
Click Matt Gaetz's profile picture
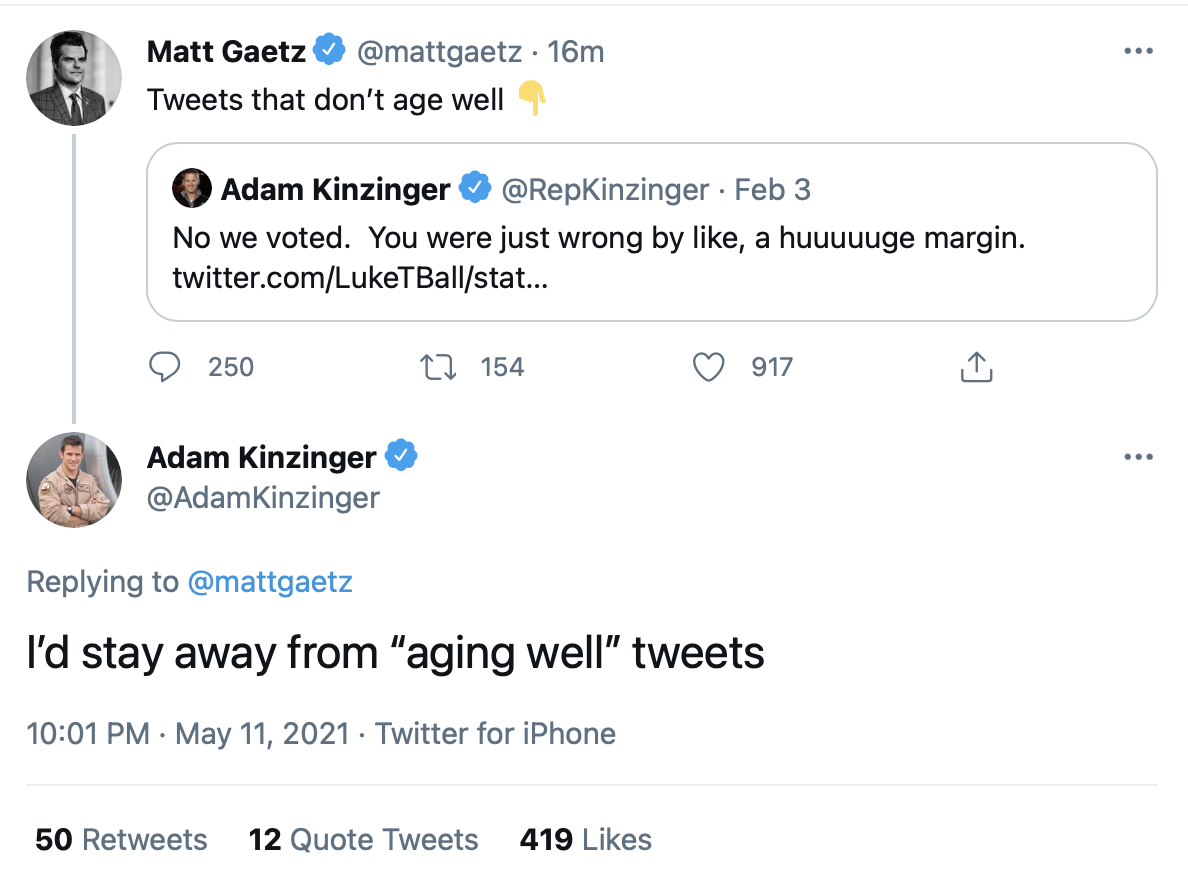[74, 78]
